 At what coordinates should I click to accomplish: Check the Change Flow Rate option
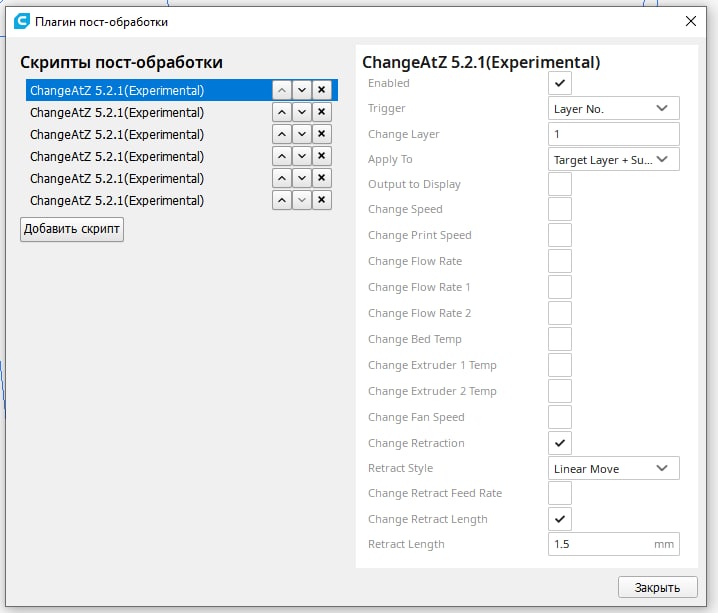(x=560, y=261)
